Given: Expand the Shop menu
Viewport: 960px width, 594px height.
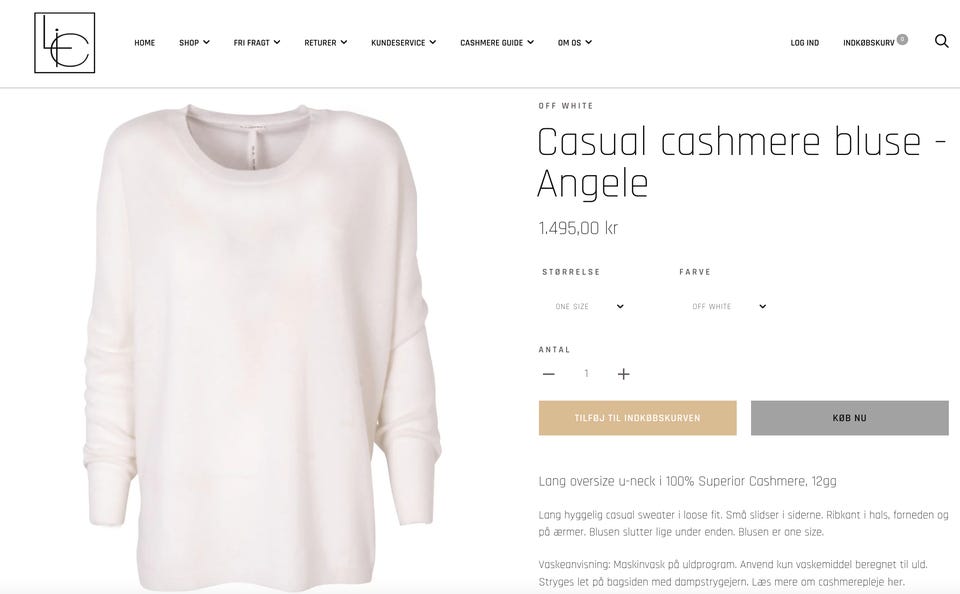Looking at the screenshot, I should [194, 43].
